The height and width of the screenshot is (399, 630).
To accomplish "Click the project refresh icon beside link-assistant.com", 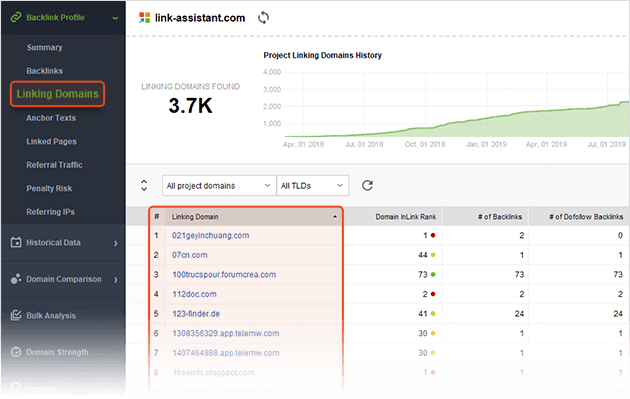I will (x=264, y=18).
